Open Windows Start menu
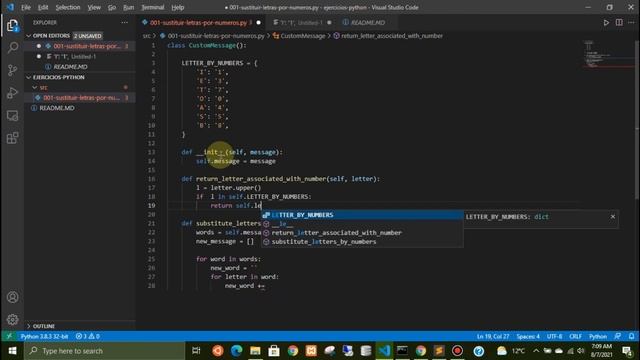 (x=12, y=351)
